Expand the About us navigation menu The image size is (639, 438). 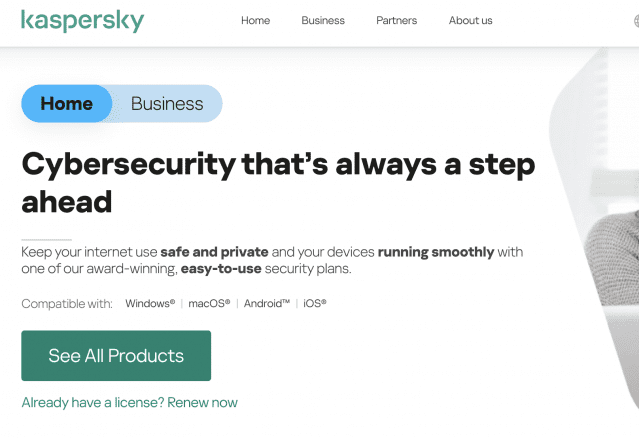(470, 21)
